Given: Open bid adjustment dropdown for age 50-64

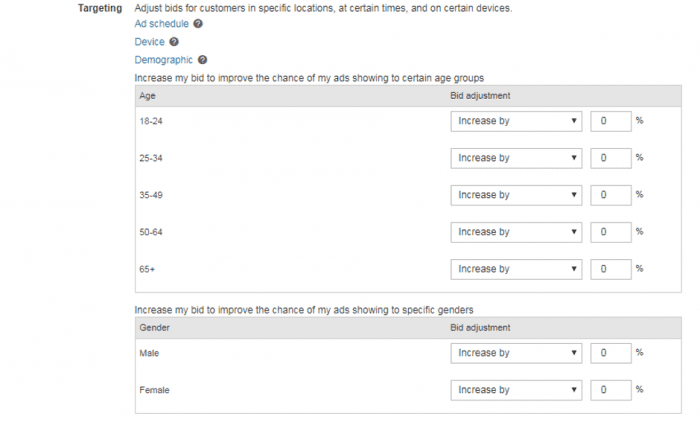Looking at the screenshot, I should click(x=517, y=232).
